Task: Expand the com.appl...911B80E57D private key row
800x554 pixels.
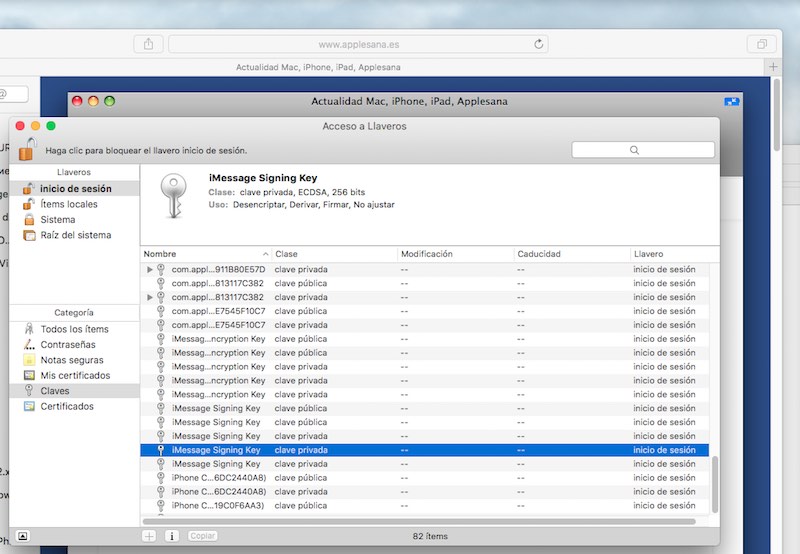Action: click(149, 269)
